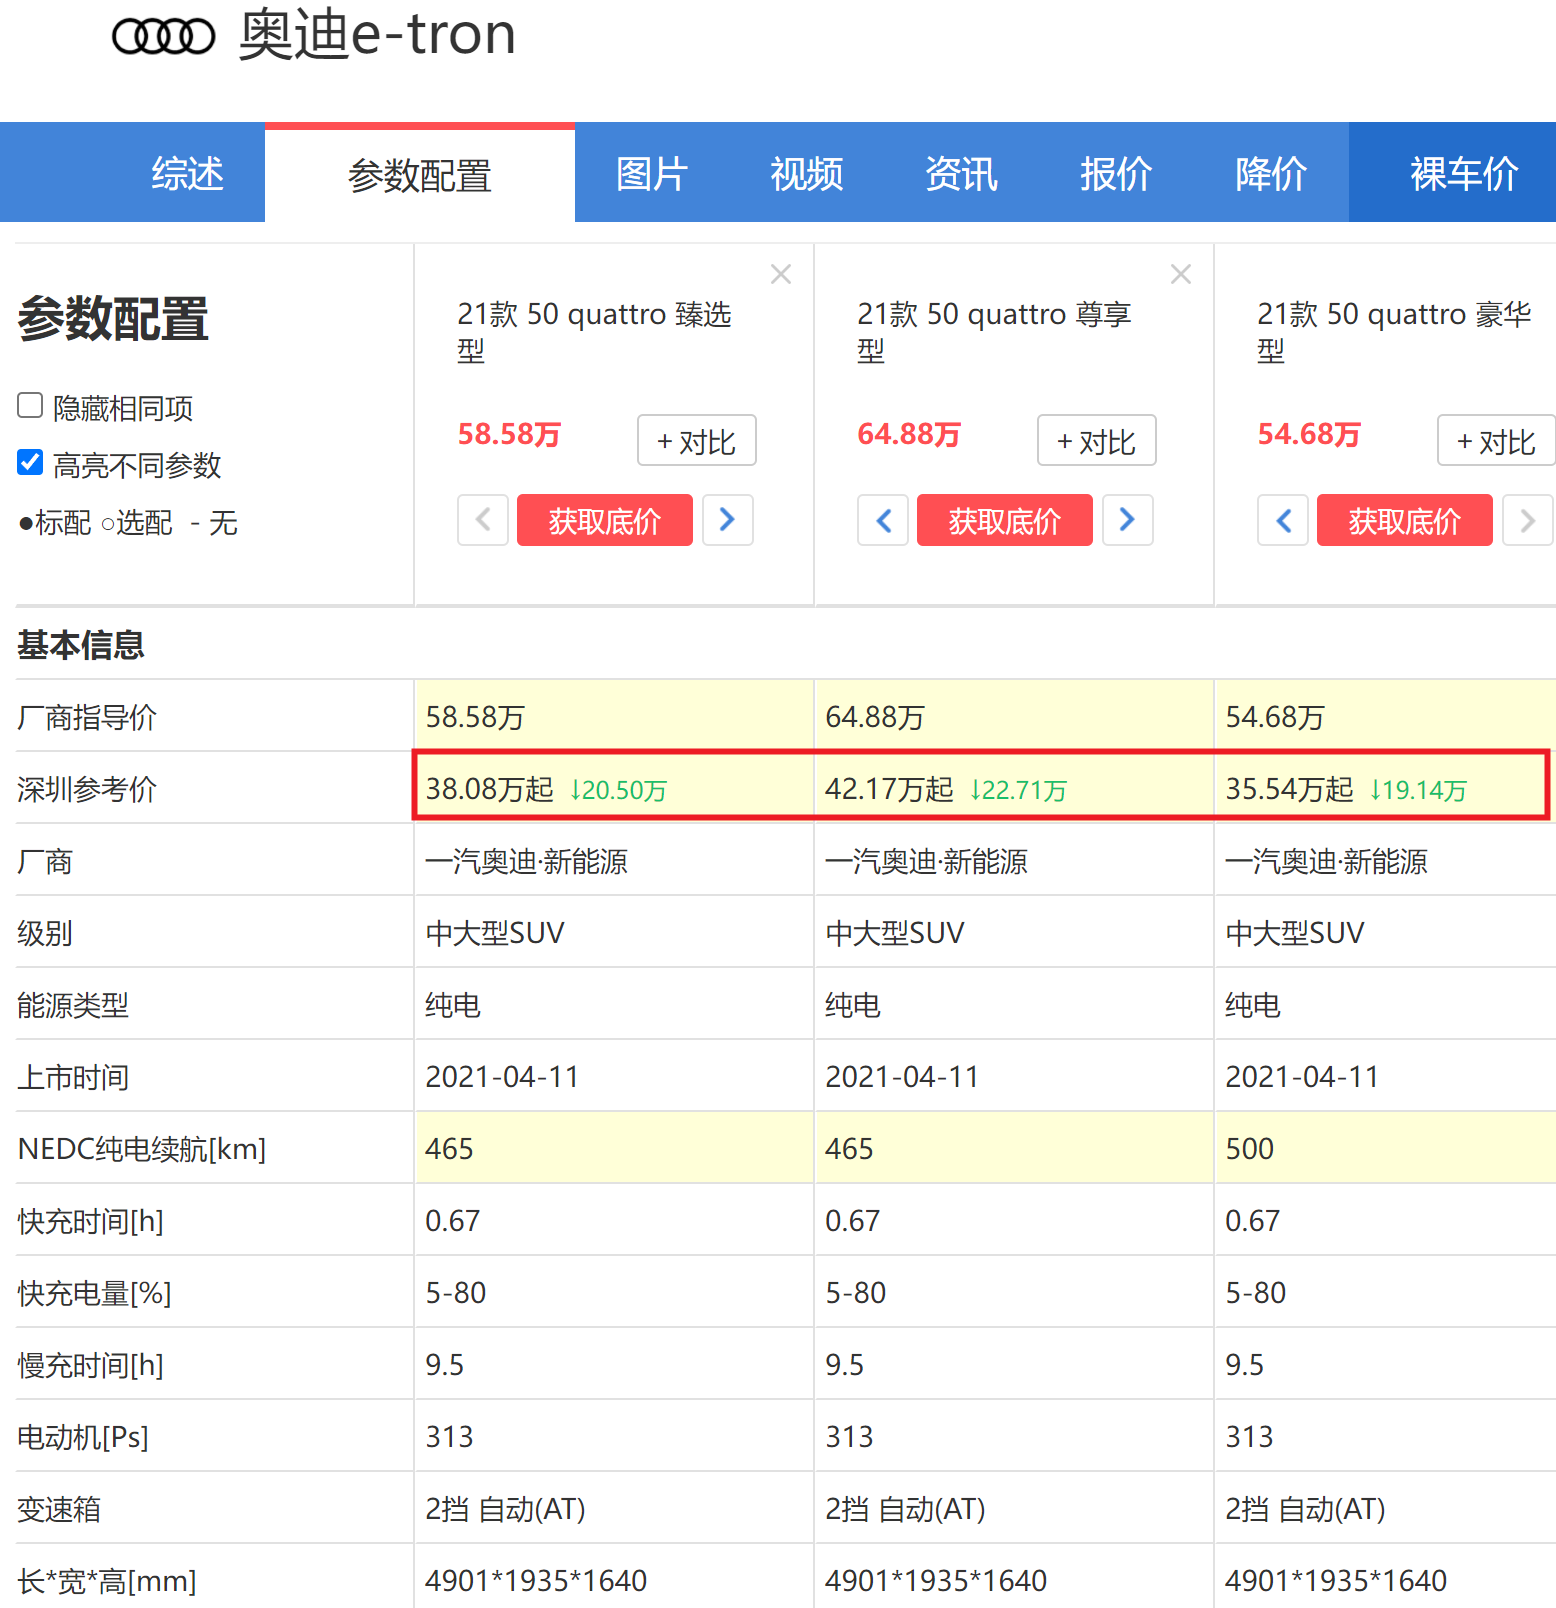The width and height of the screenshot is (1556, 1608).
Task: Click left arrow in 尊享型 column
Action: pos(883,520)
